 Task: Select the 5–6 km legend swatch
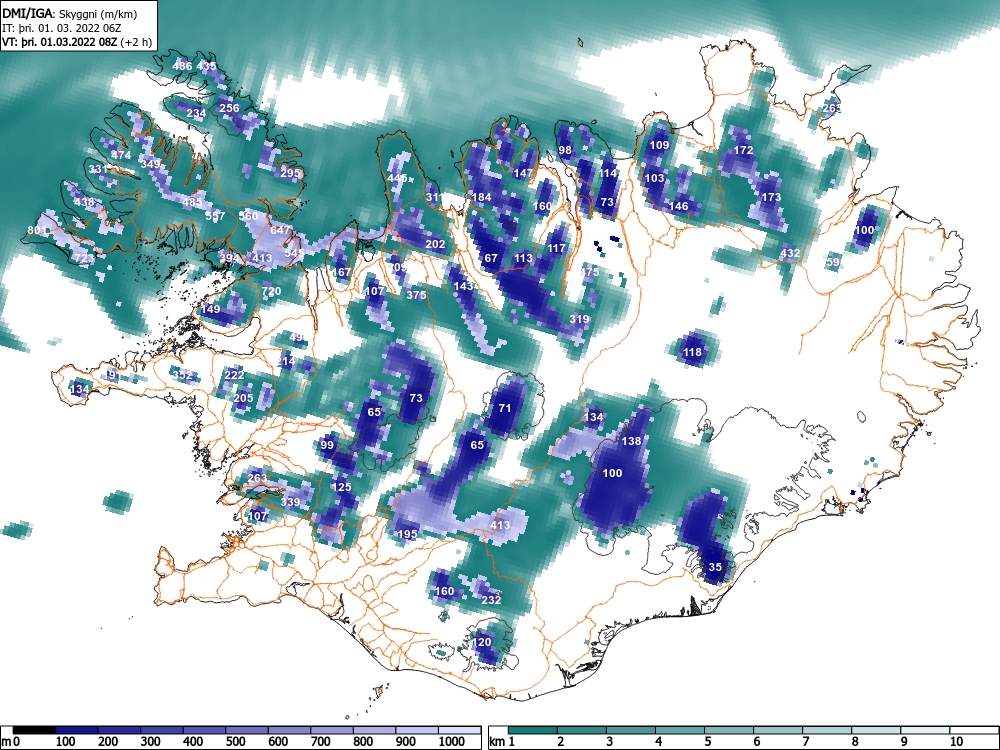coord(729,730)
